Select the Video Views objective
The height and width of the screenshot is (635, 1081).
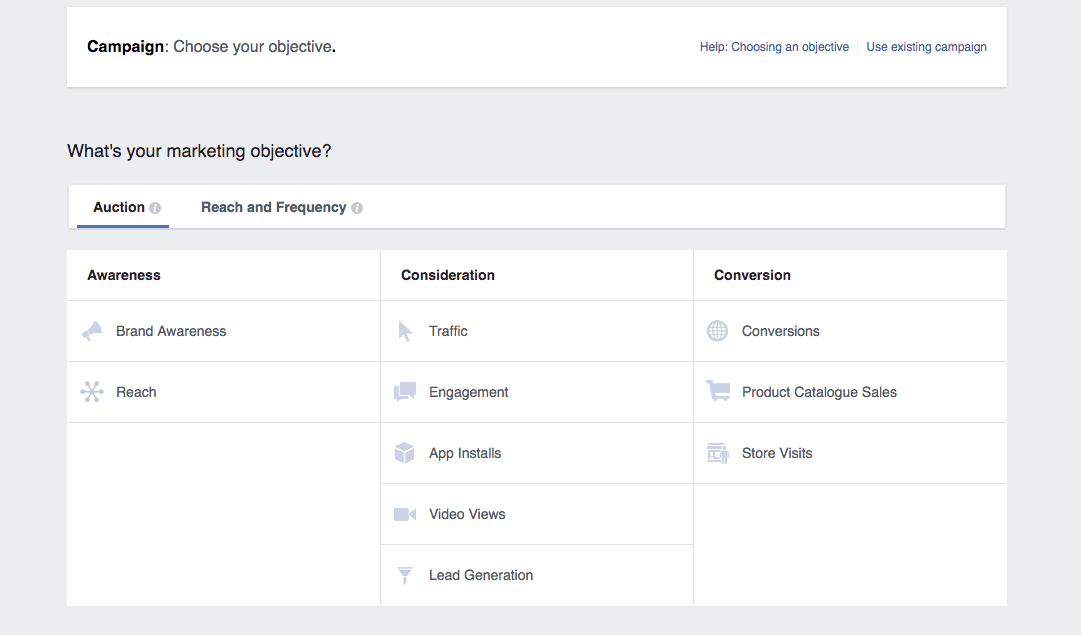pos(537,514)
